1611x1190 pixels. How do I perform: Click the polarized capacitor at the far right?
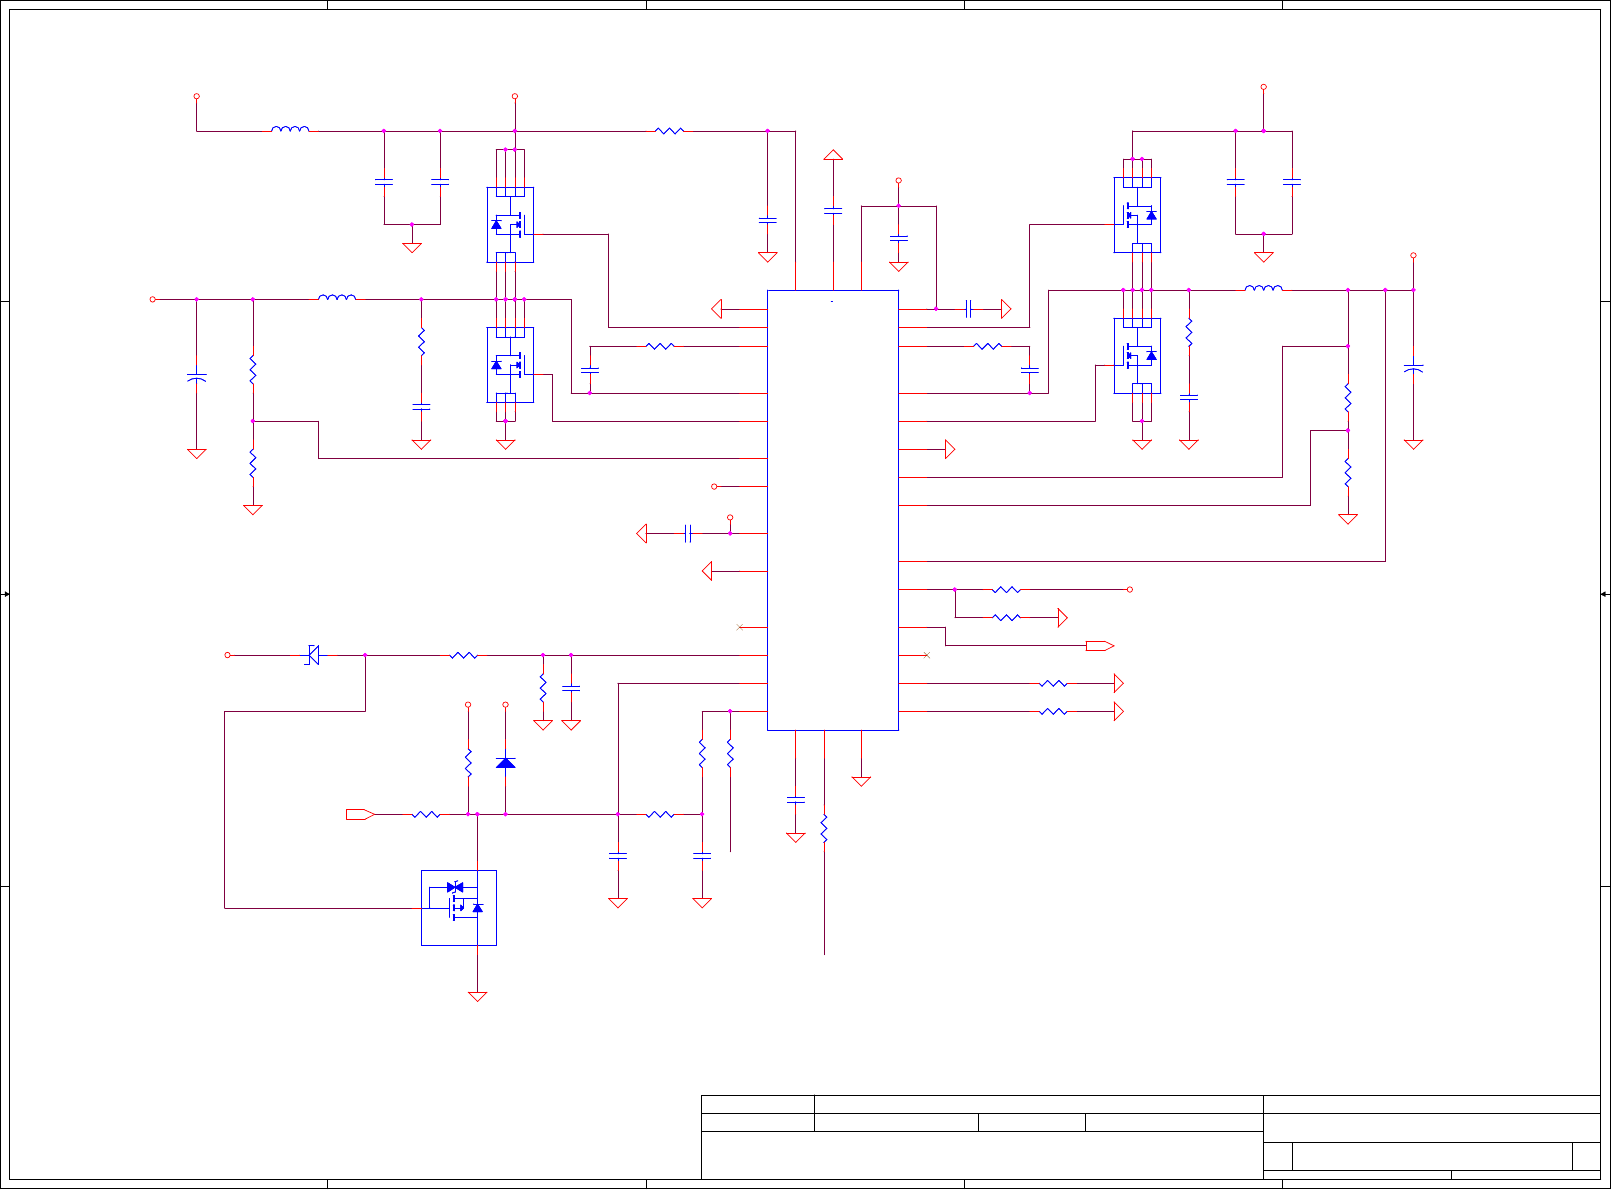pyautogui.click(x=1413, y=369)
